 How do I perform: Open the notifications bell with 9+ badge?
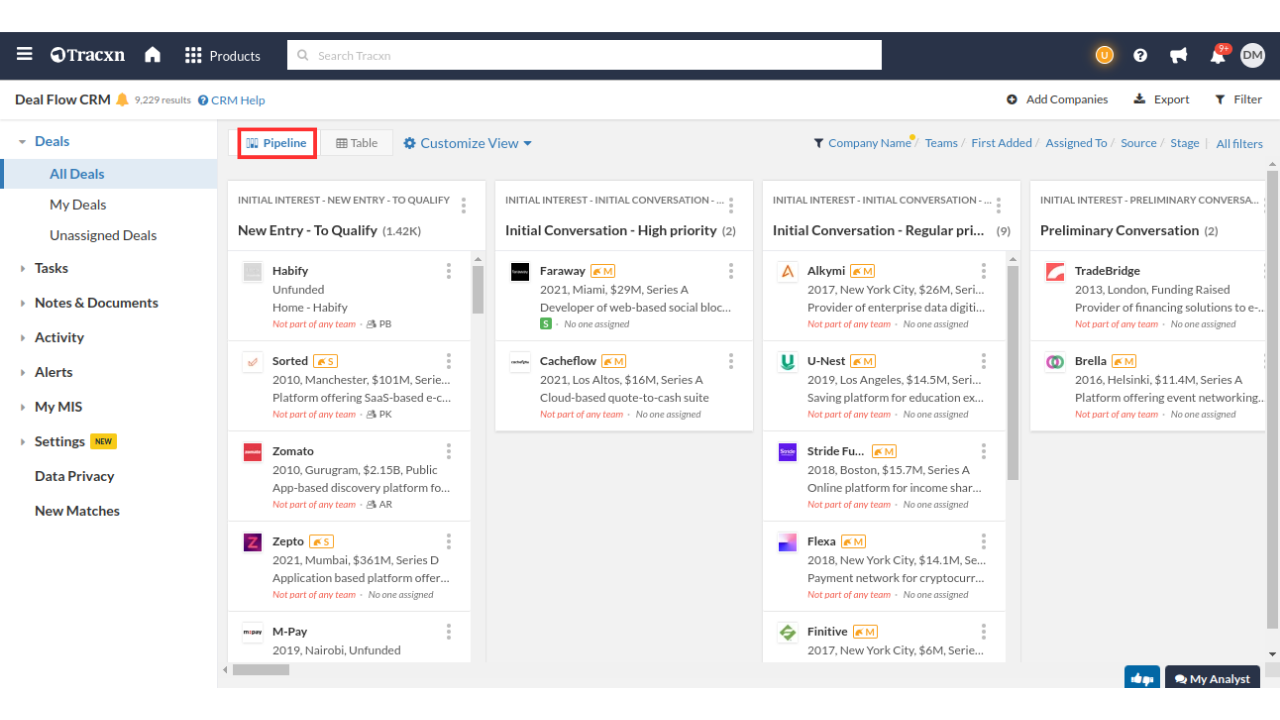(1217, 56)
